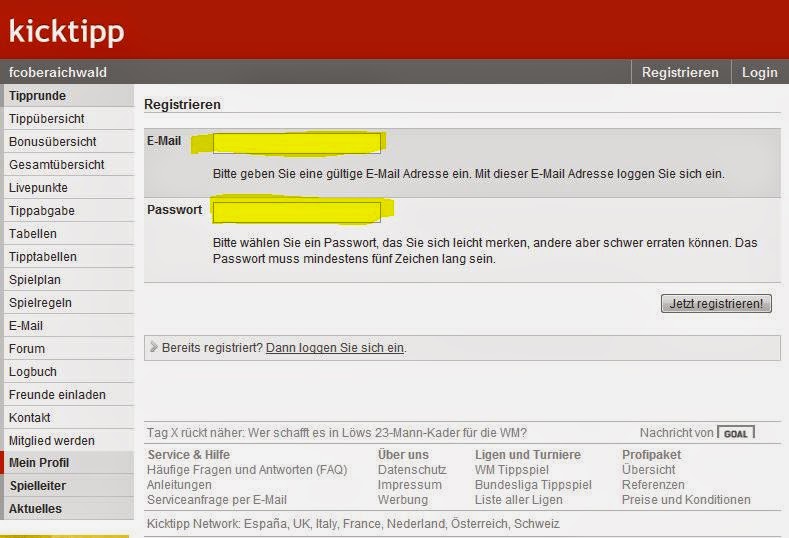This screenshot has height=538, width=789.
Task: Open the Referenzen footer link
Action: (x=653, y=485)
